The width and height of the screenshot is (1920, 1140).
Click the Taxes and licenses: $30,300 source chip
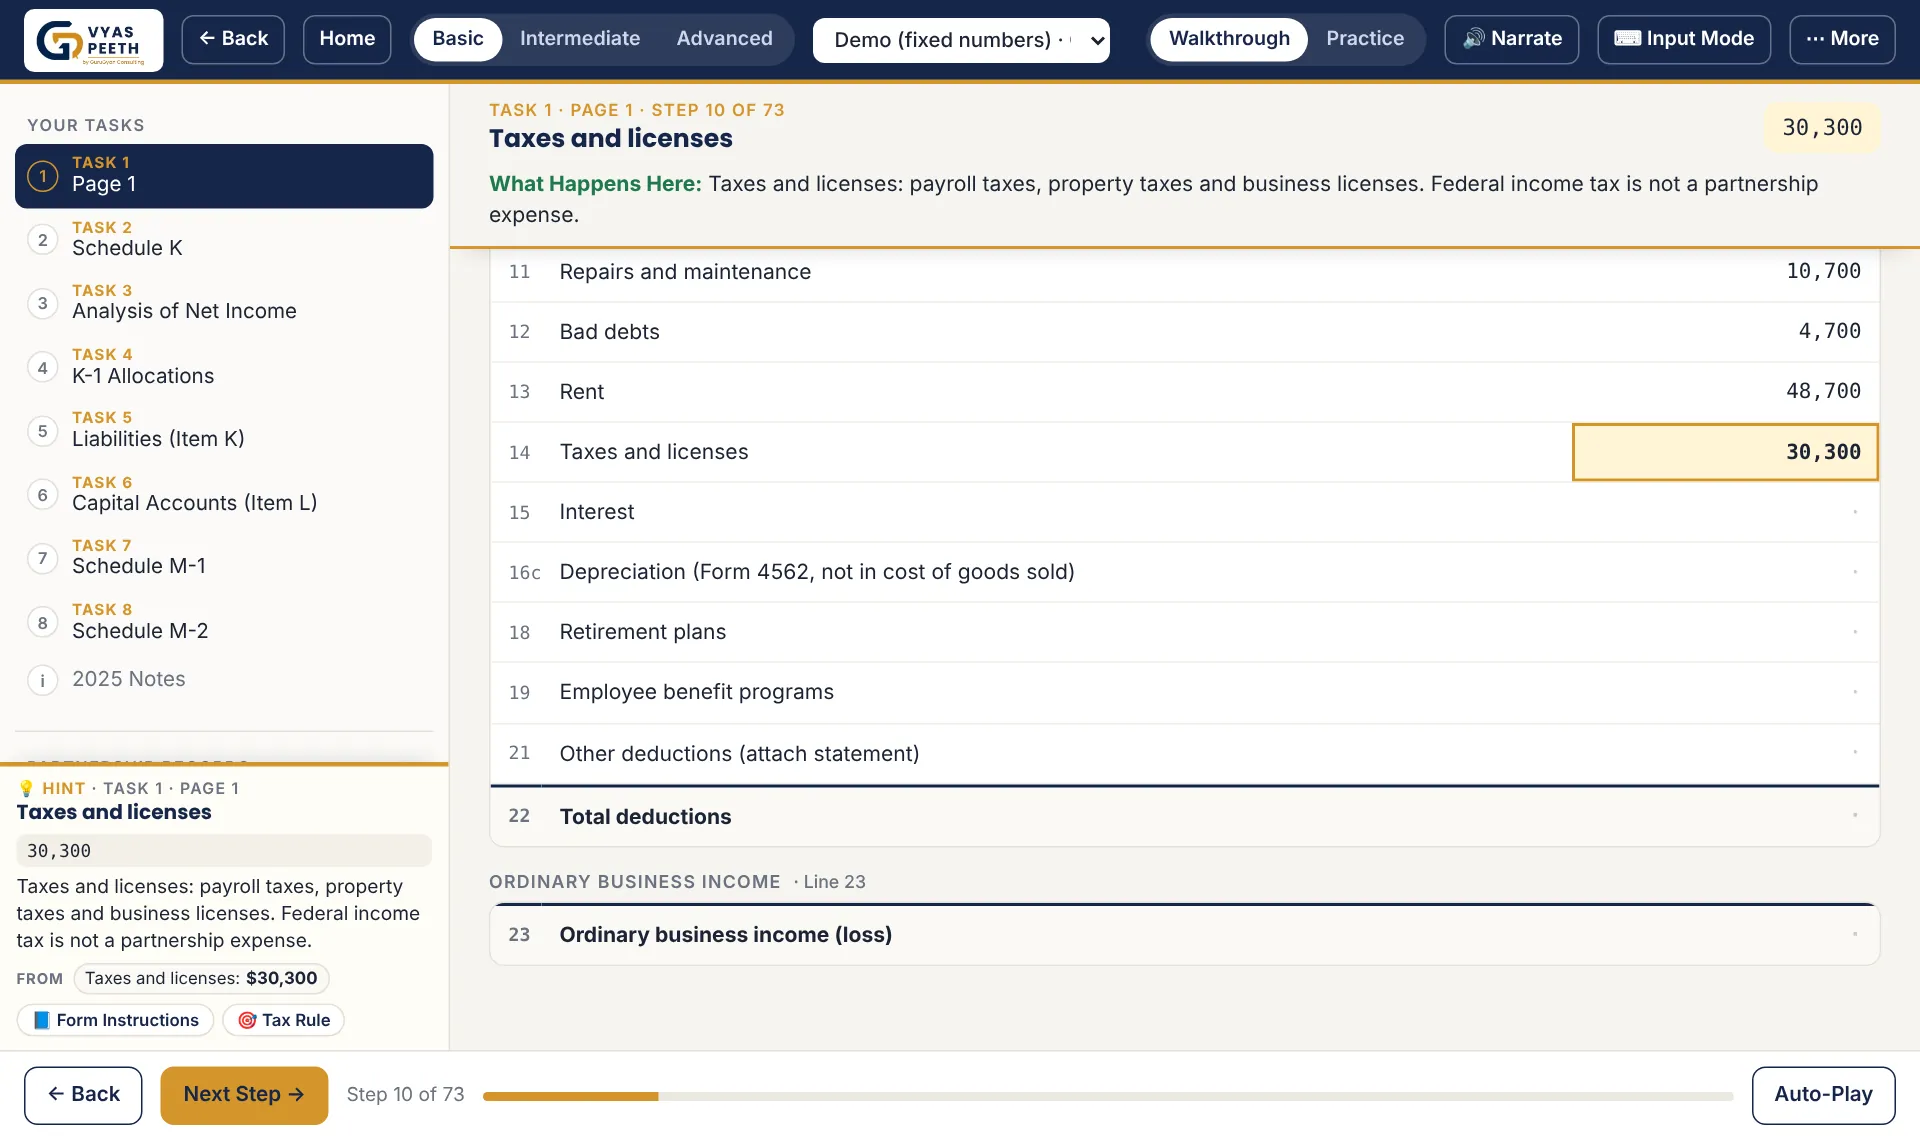pos(201,979)
